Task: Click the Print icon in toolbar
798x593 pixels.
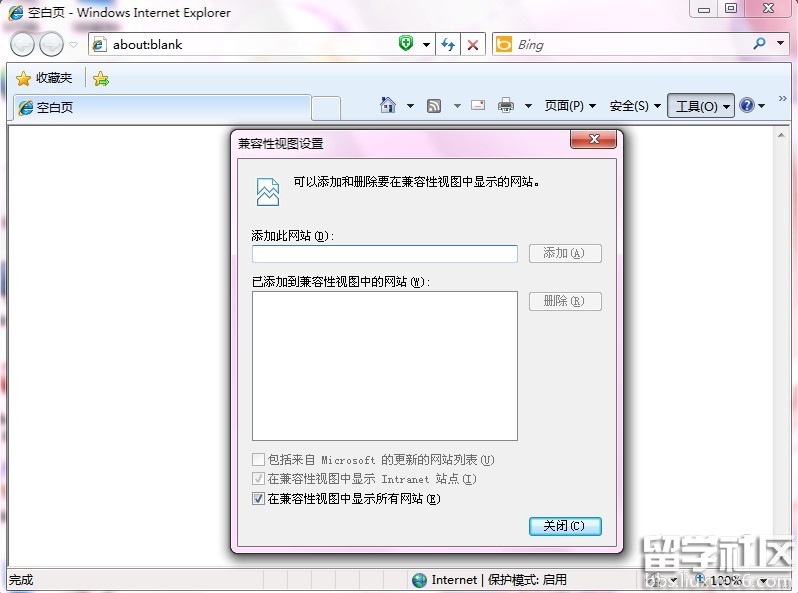Action: (x=506, y=106)
